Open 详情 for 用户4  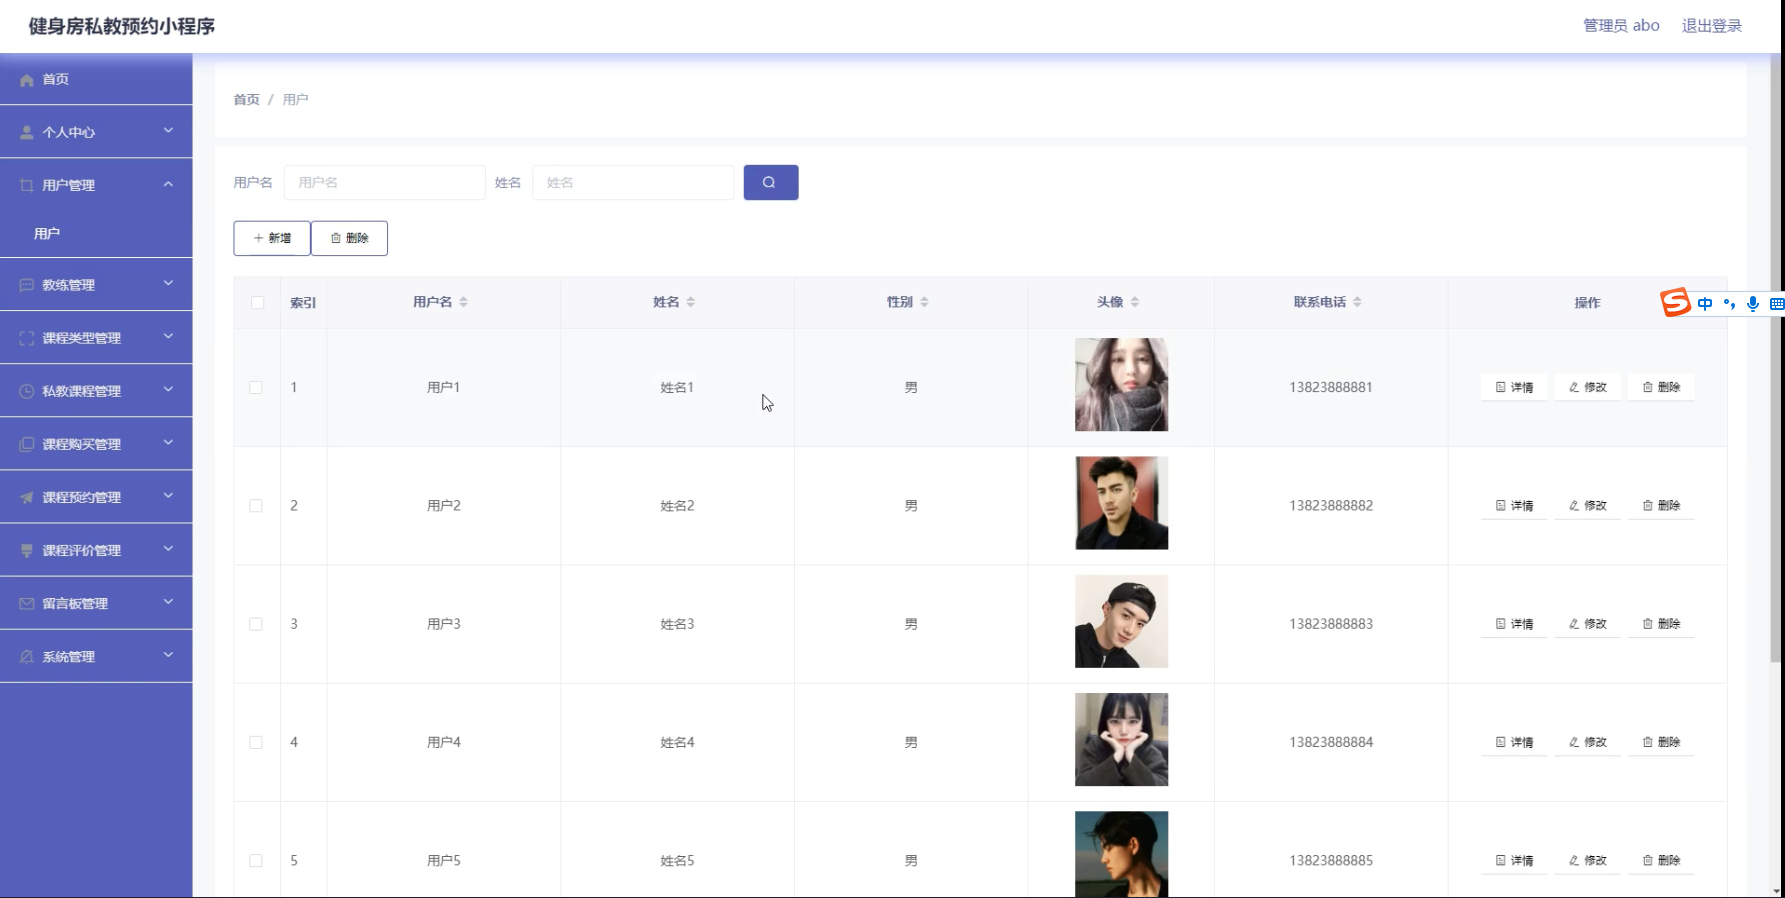[1514, 742]
